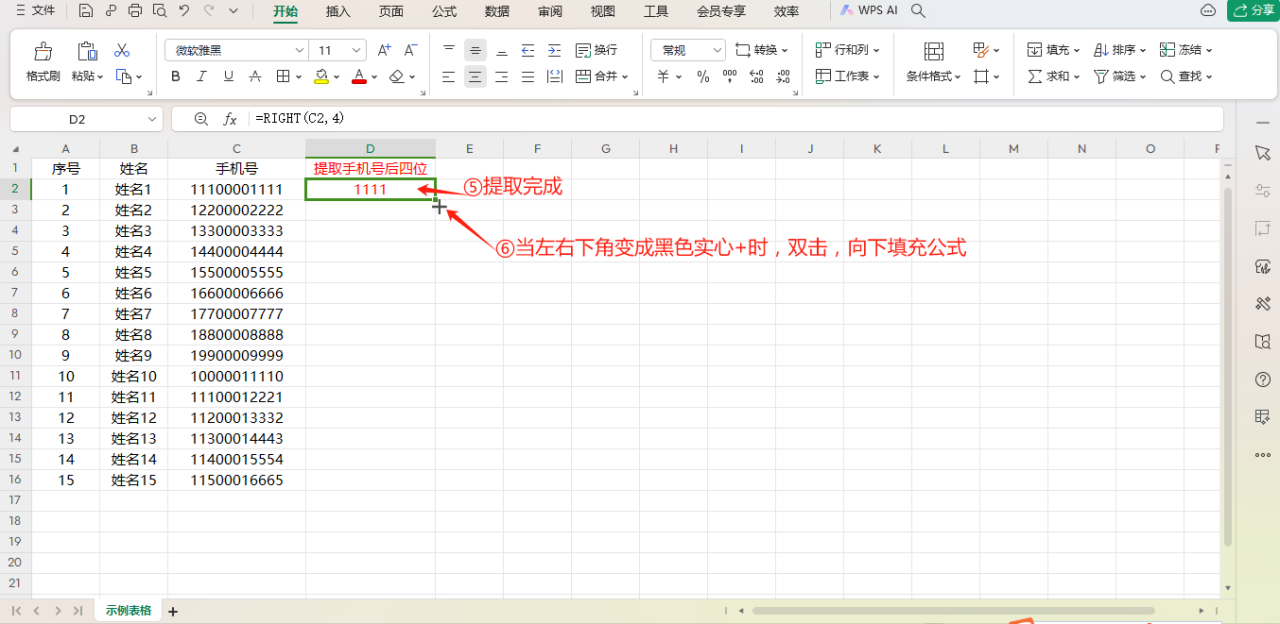The height and width of the screenshot is (624, 1280).
Task: Switch to the 视图 View tab
Action: (603, 11)
